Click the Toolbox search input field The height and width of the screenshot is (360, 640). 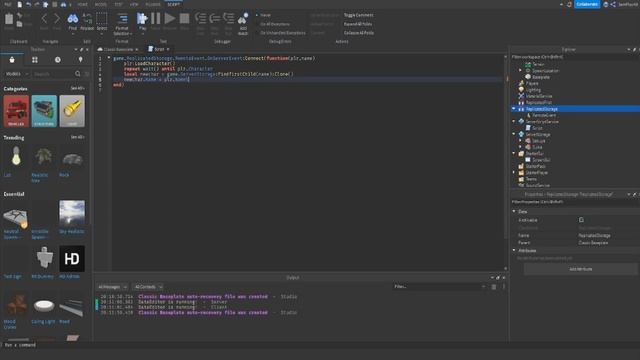point(53,74)
